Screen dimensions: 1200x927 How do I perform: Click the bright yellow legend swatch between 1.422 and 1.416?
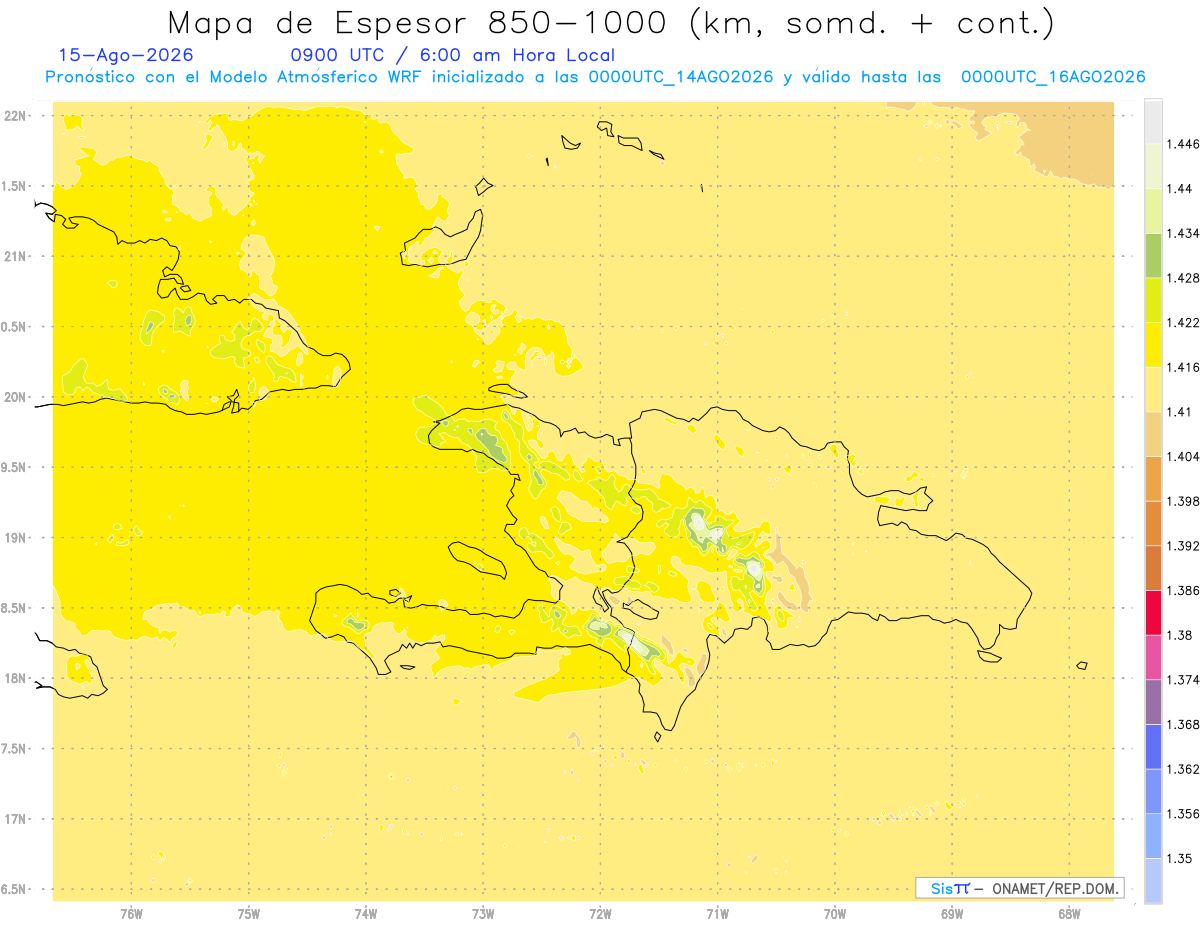[1153, 345]
